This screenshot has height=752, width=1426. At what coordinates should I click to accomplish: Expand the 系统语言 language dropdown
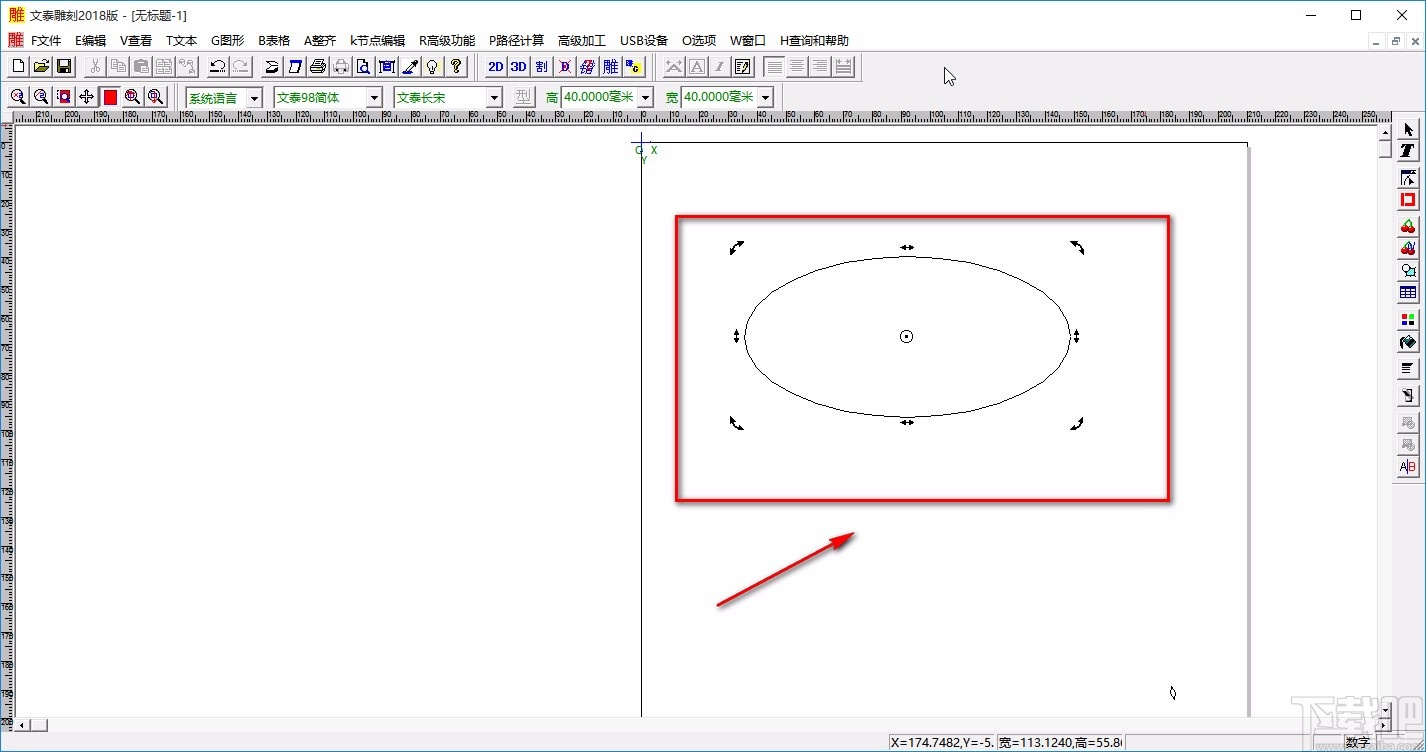click(254, 98)
